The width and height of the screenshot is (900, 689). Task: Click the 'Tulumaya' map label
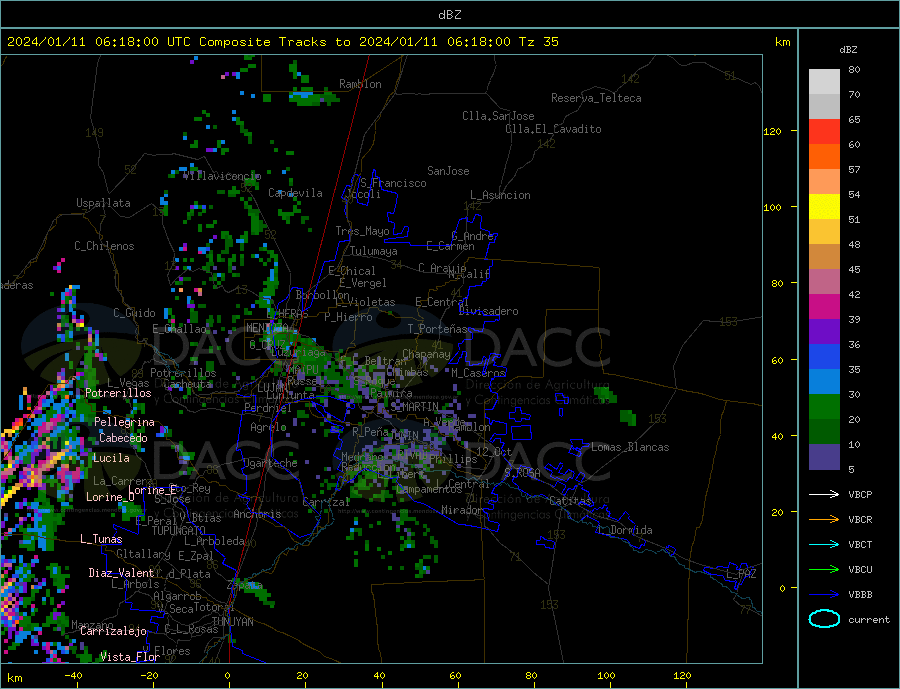pyautogui.click(x=374, y=251)
